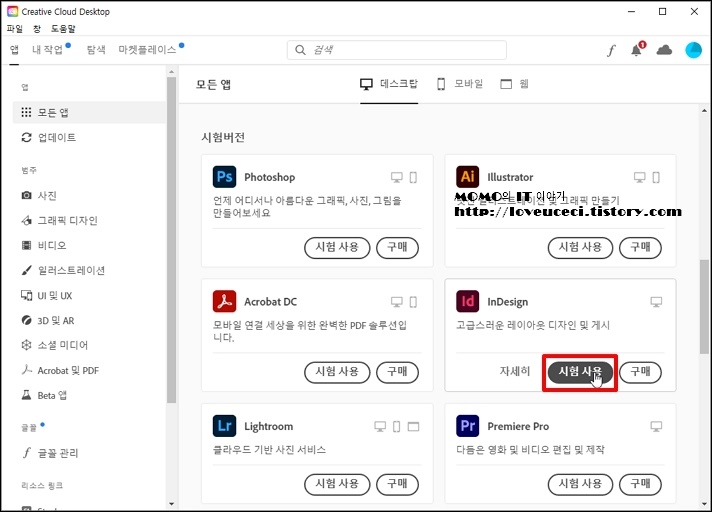Image resolution: width=712 pixels, height=512 pixels.
Task: Buy Photoshop with 구매 button
Action: [397, 247]
